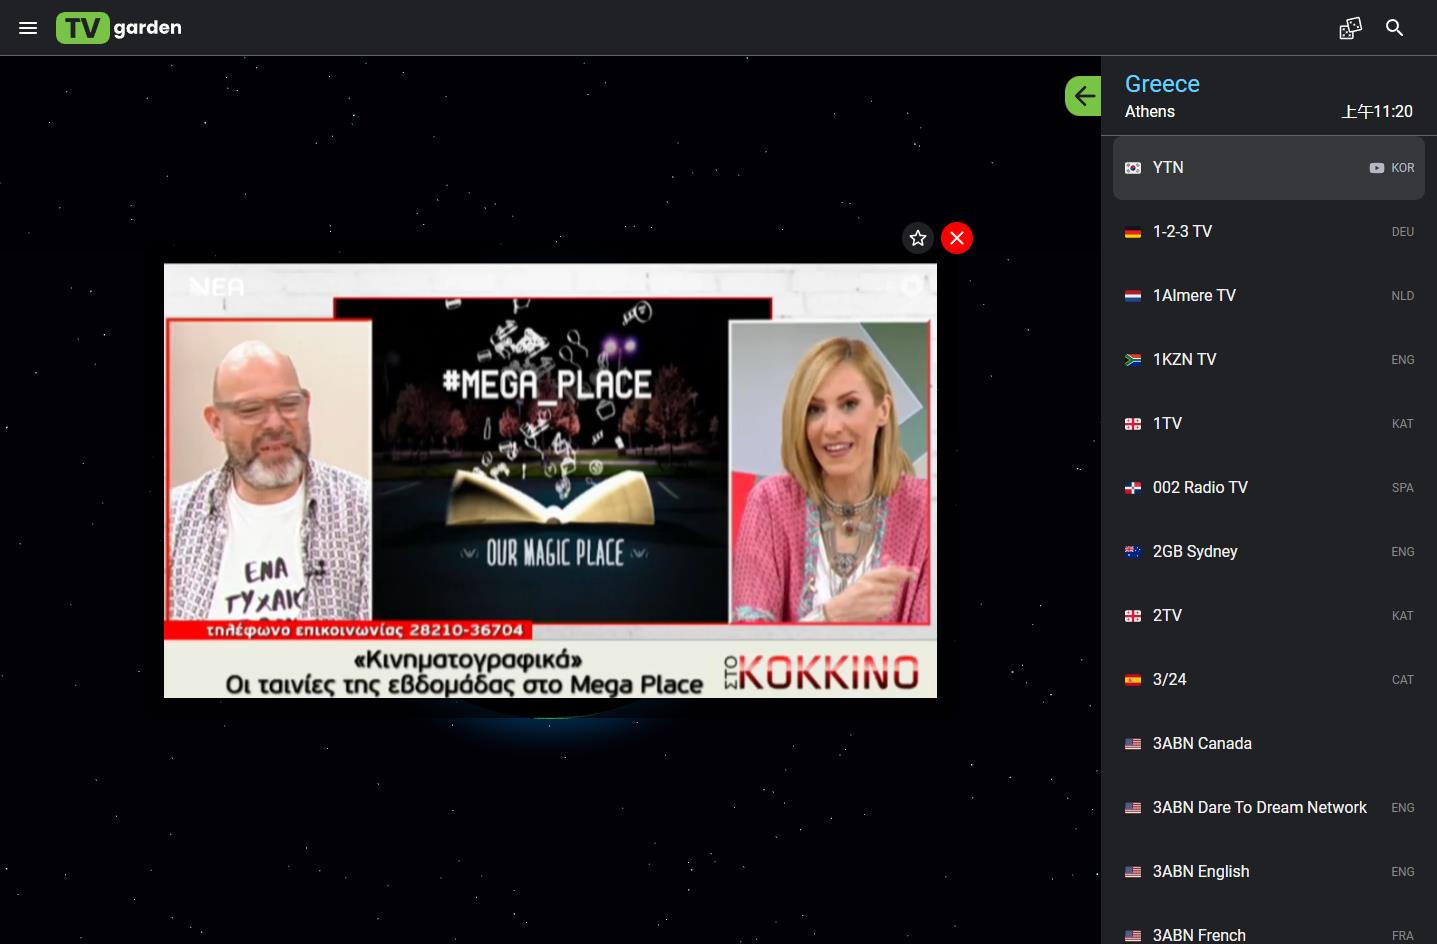
Task: Click the NLD language tag on 1Almere TV
Action: (1403, 296)
